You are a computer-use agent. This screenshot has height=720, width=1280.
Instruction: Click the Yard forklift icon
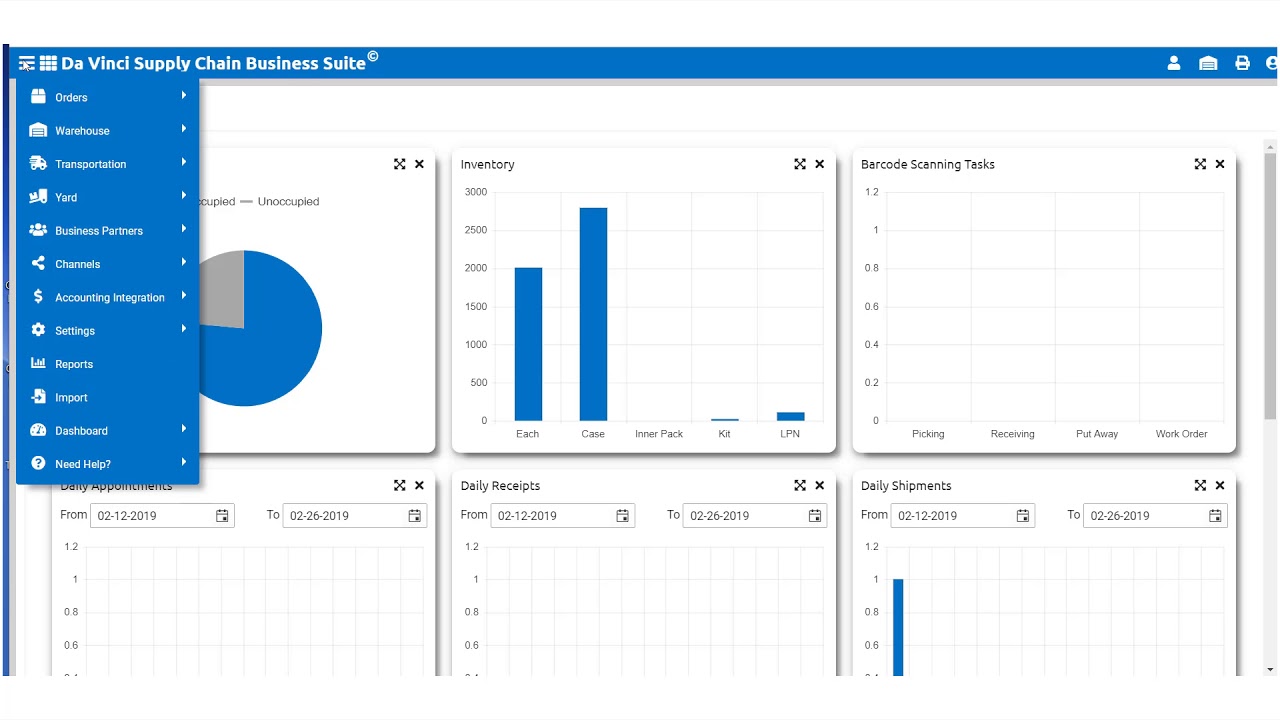(38, 197)
